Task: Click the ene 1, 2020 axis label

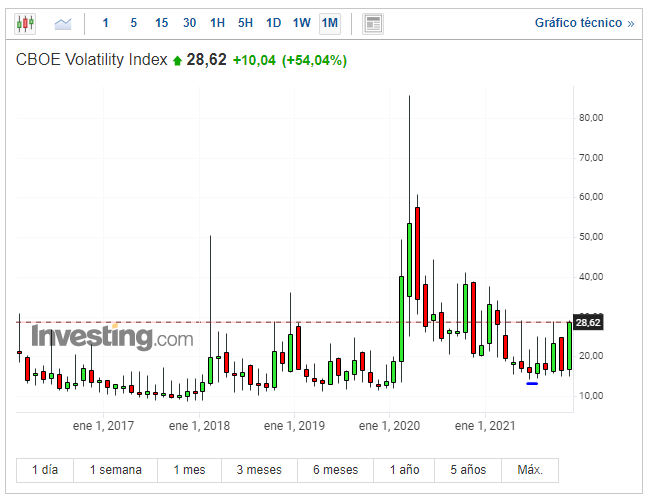Action: pyautogui.click(x=389, y=426)
